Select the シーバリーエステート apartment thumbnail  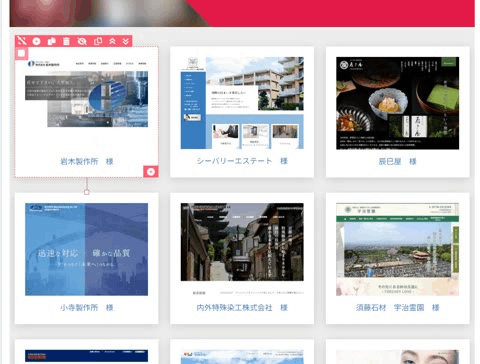242,103
